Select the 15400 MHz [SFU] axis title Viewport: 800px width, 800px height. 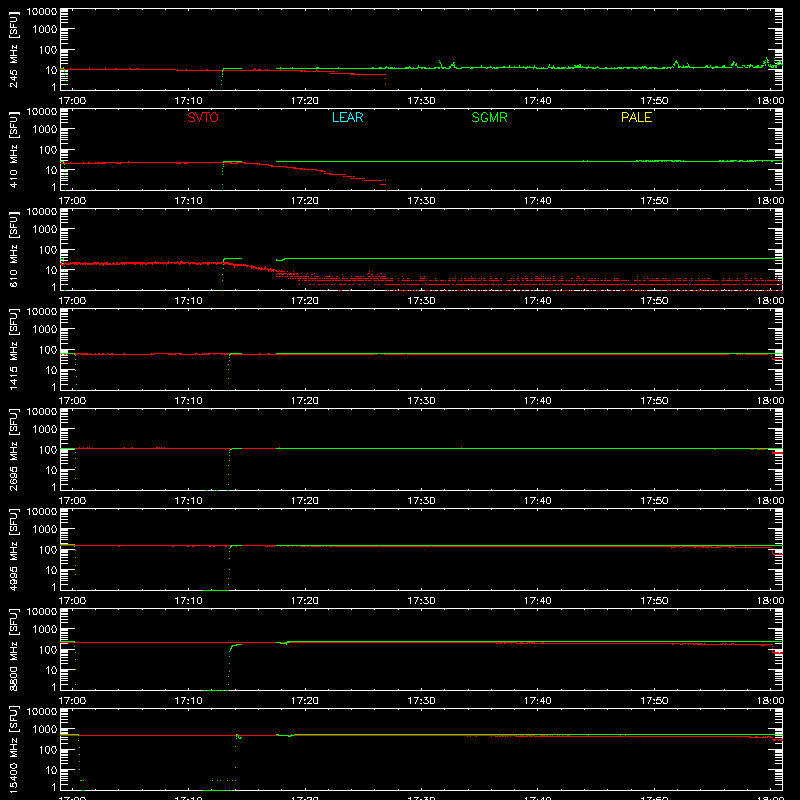[14, 749]
